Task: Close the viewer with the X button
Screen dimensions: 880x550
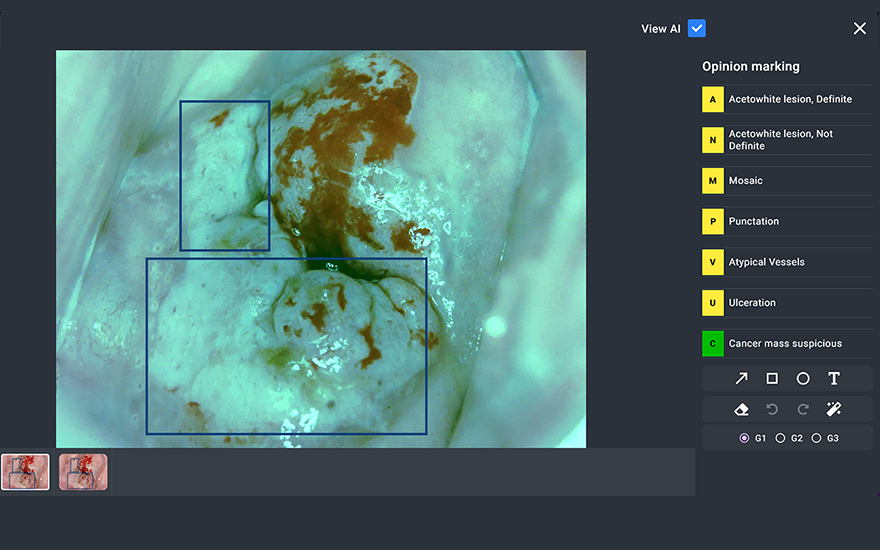Action: tap(860, 29)
